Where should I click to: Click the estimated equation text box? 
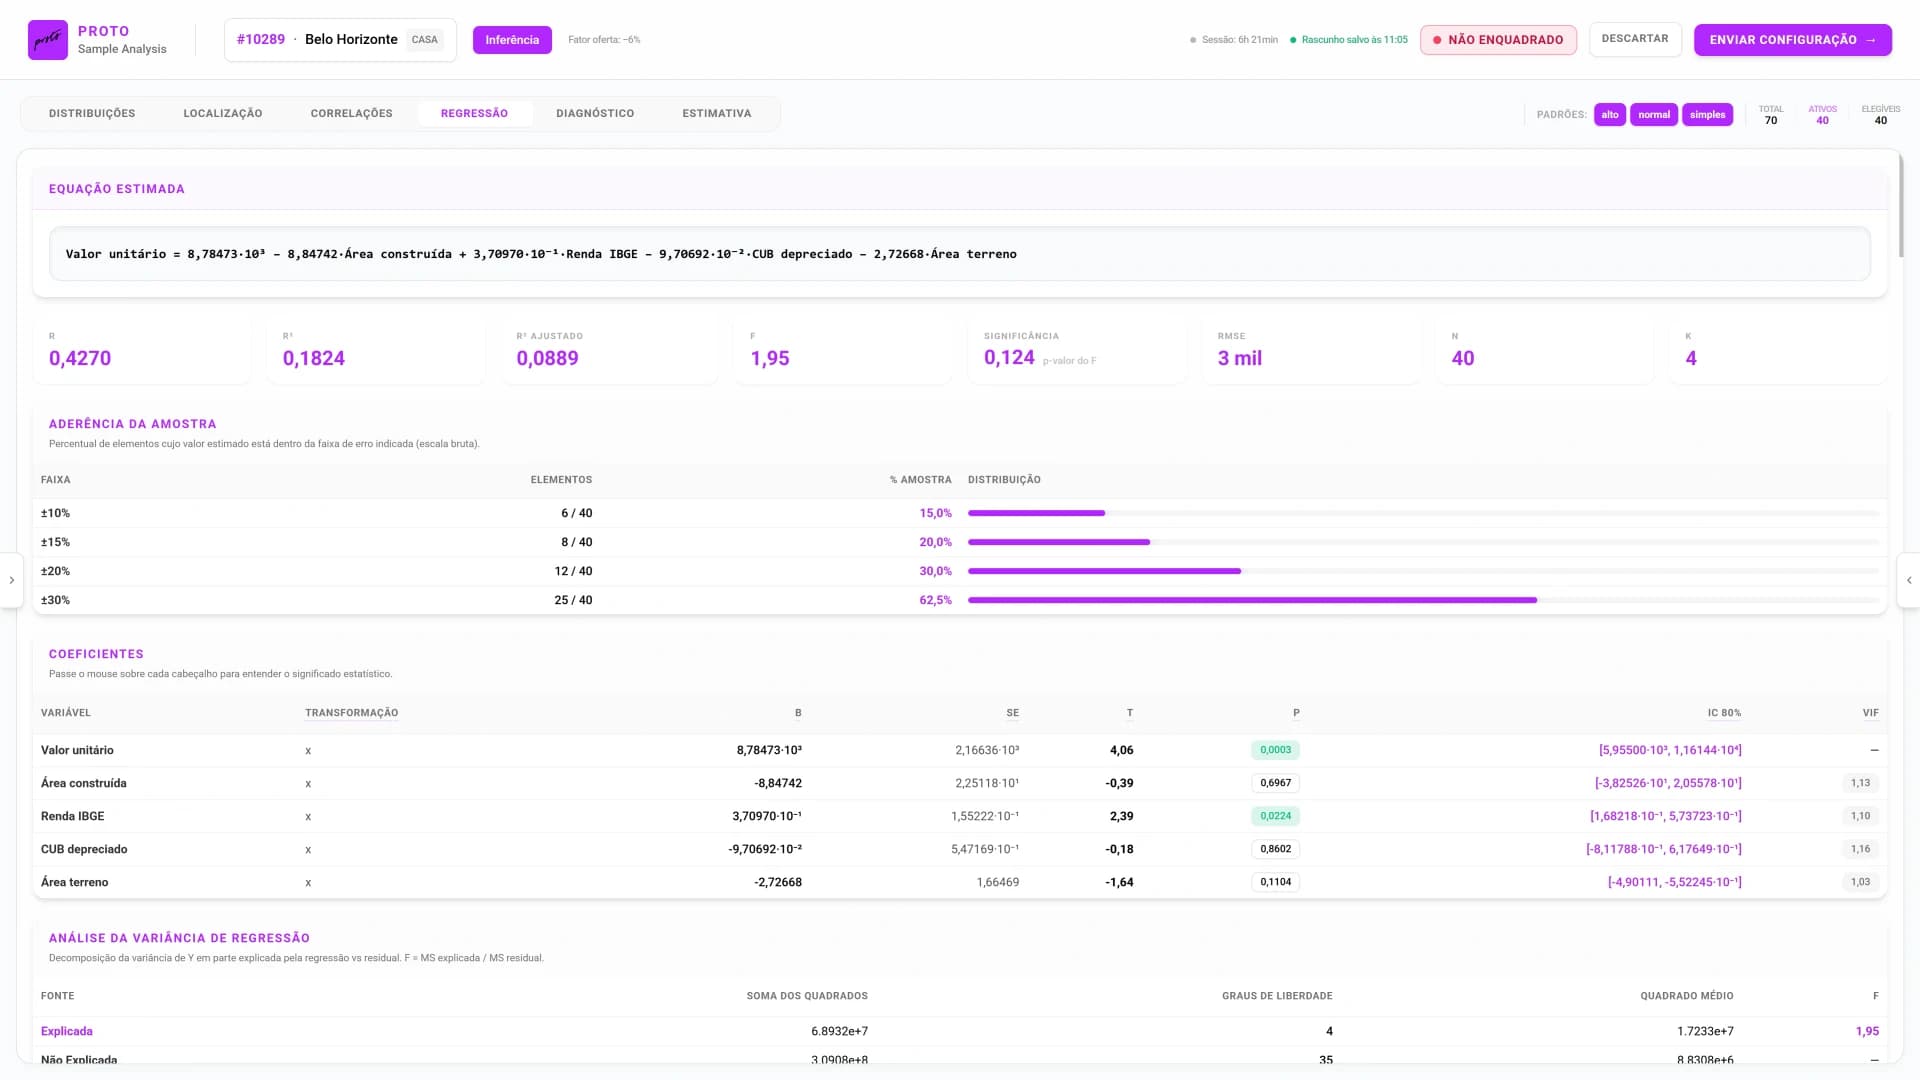960,254
